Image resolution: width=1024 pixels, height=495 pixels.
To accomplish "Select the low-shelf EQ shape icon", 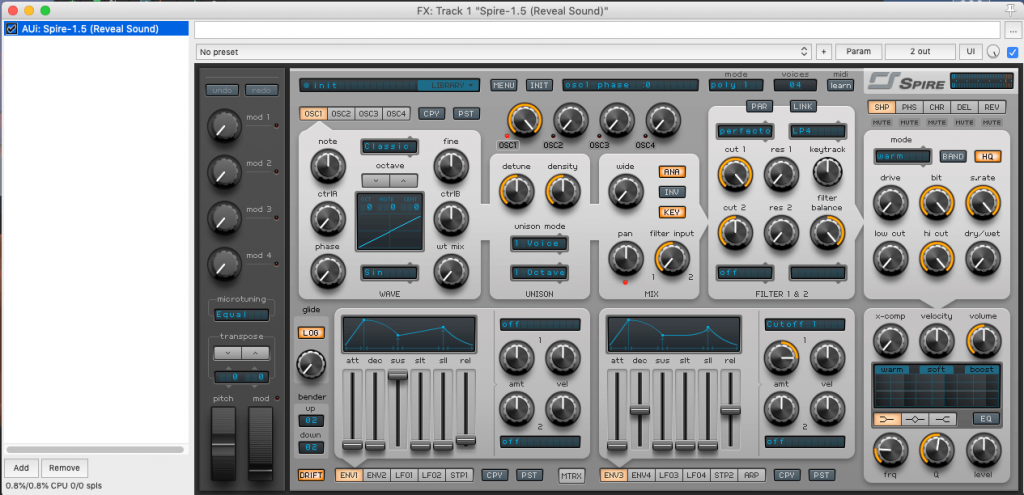I will 888,419.
